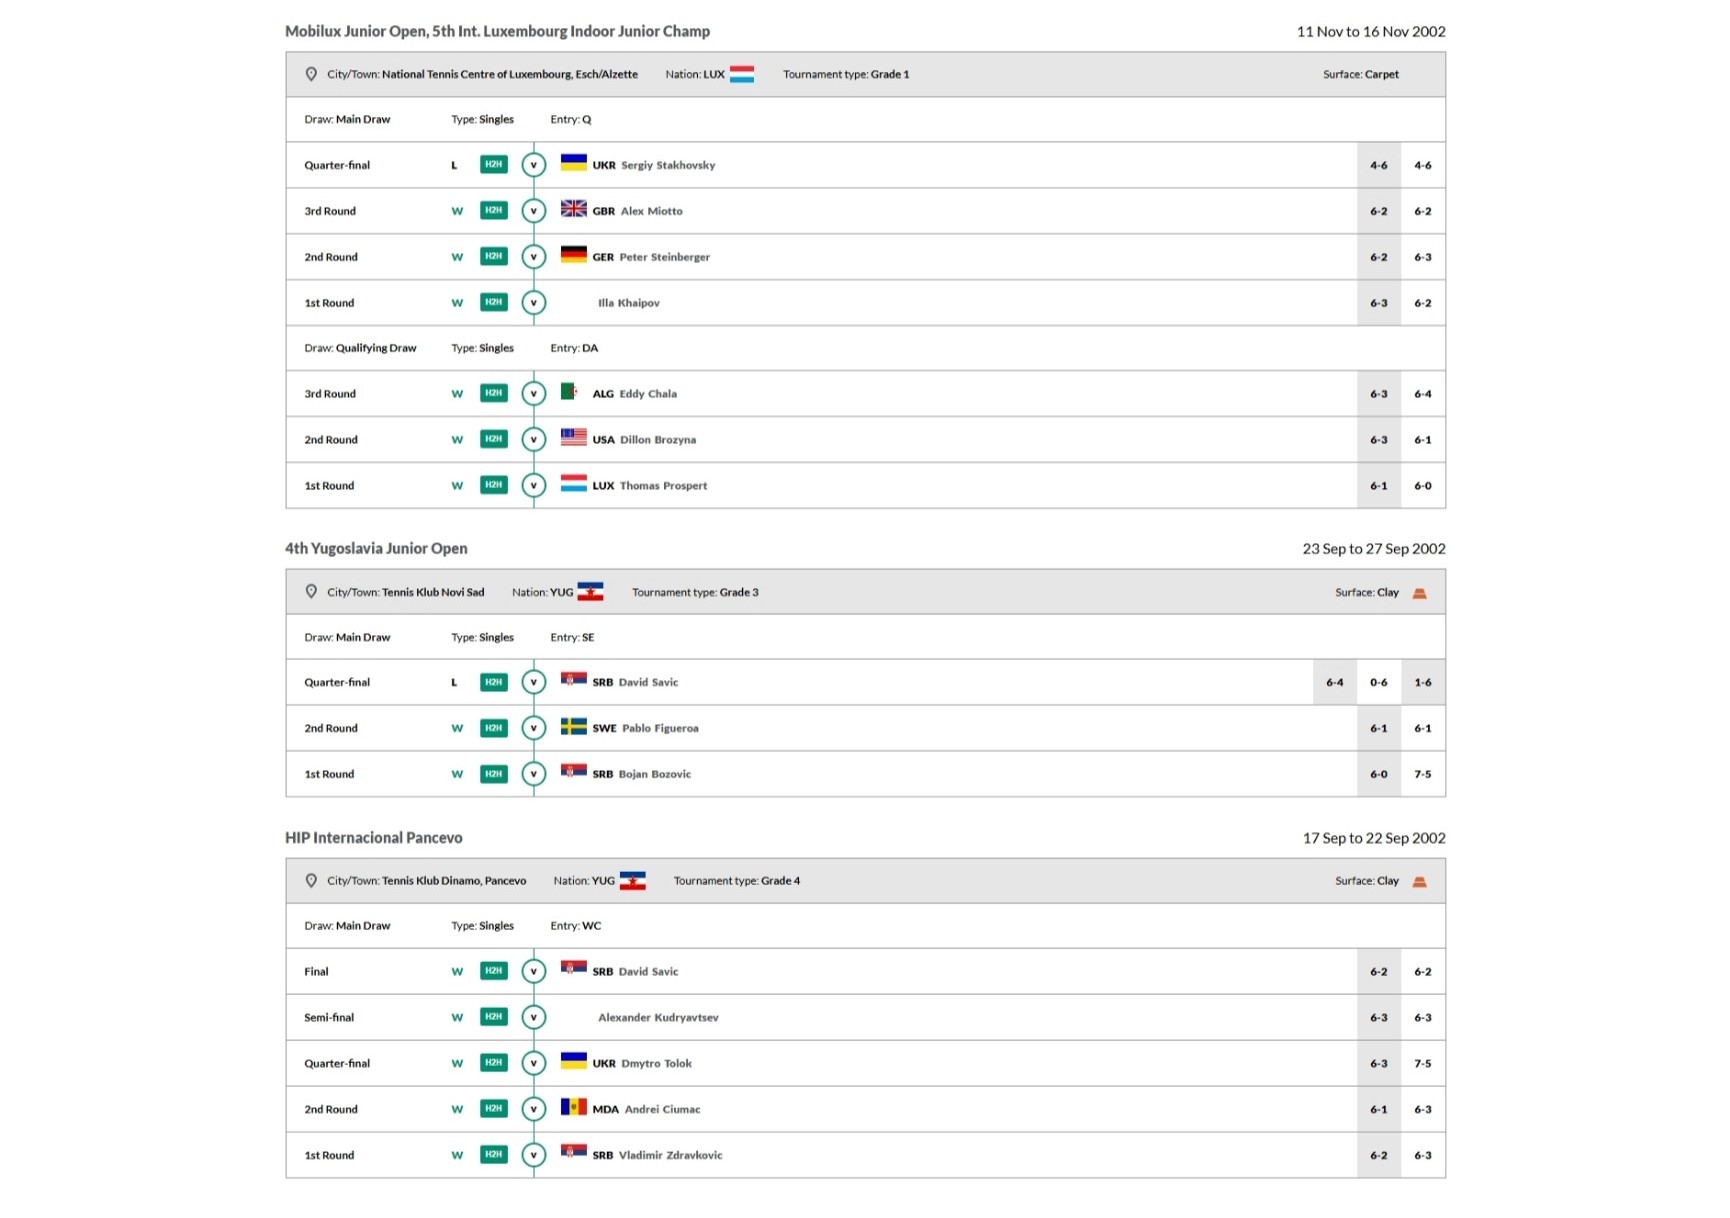
Task: Click Luxembourg flag beside Nation: LUX
Action: [742, 74]
